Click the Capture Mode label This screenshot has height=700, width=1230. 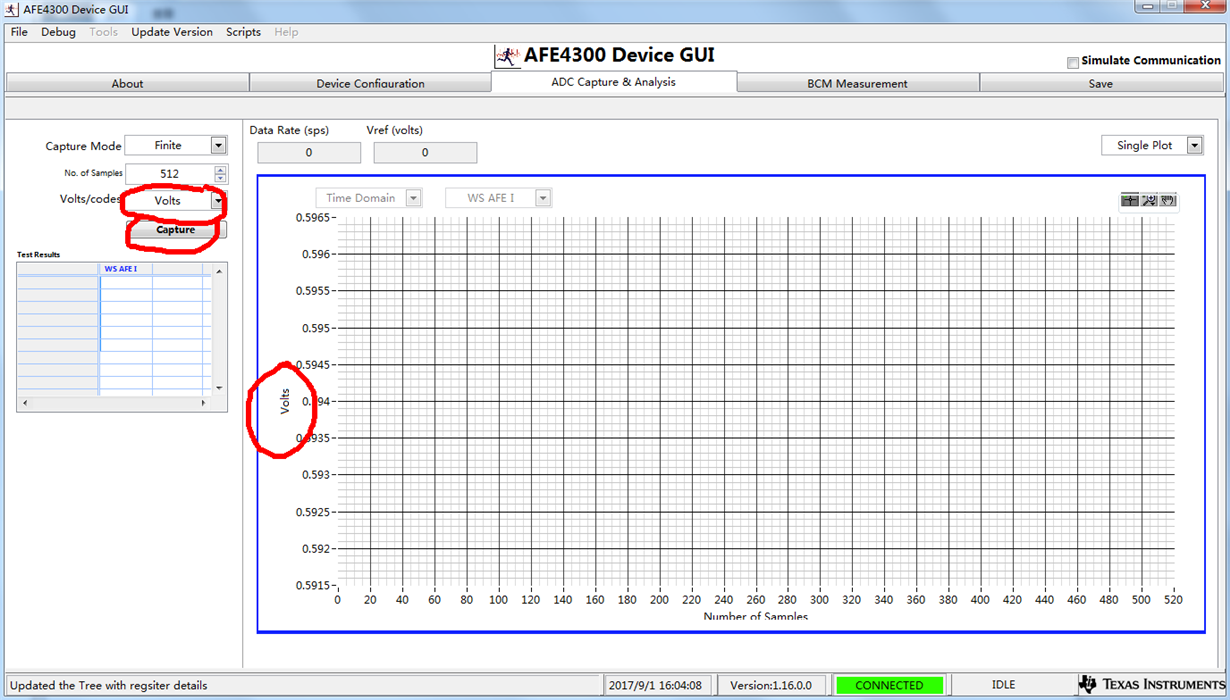tap(83, 146)
